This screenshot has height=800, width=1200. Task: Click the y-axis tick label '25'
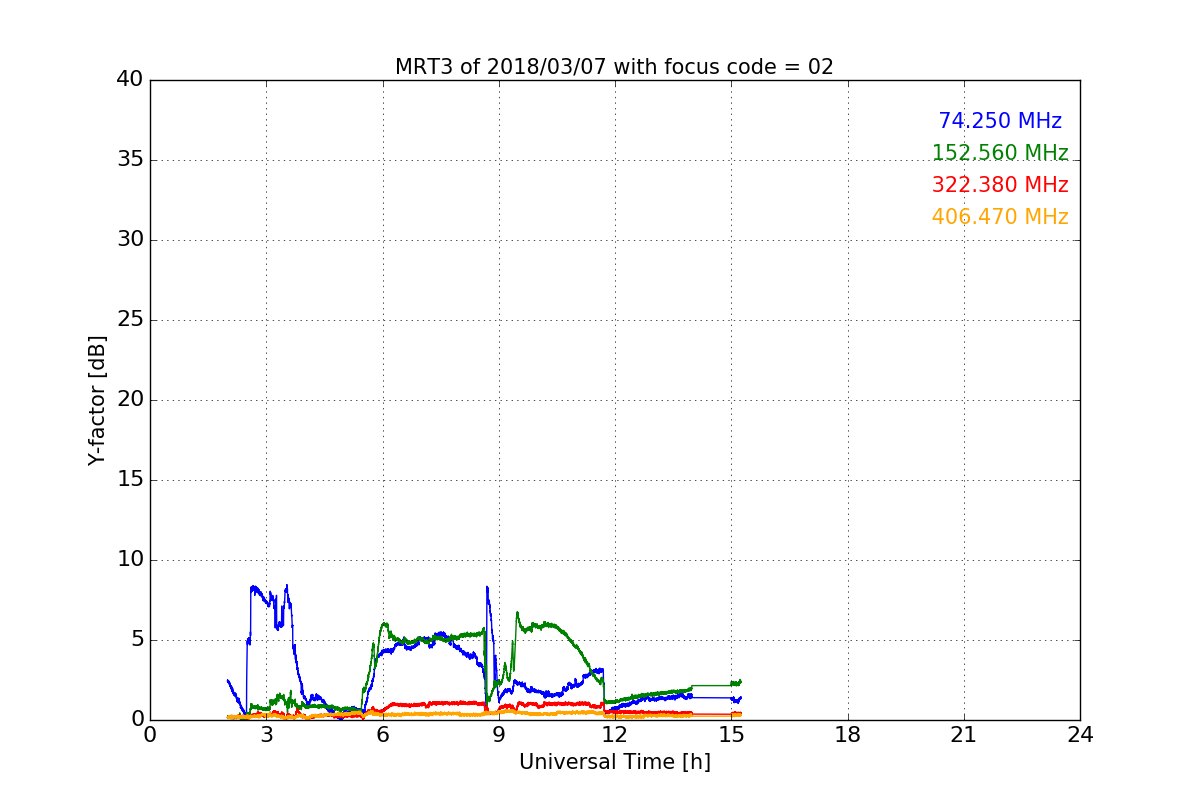click(x=130, y=320)
